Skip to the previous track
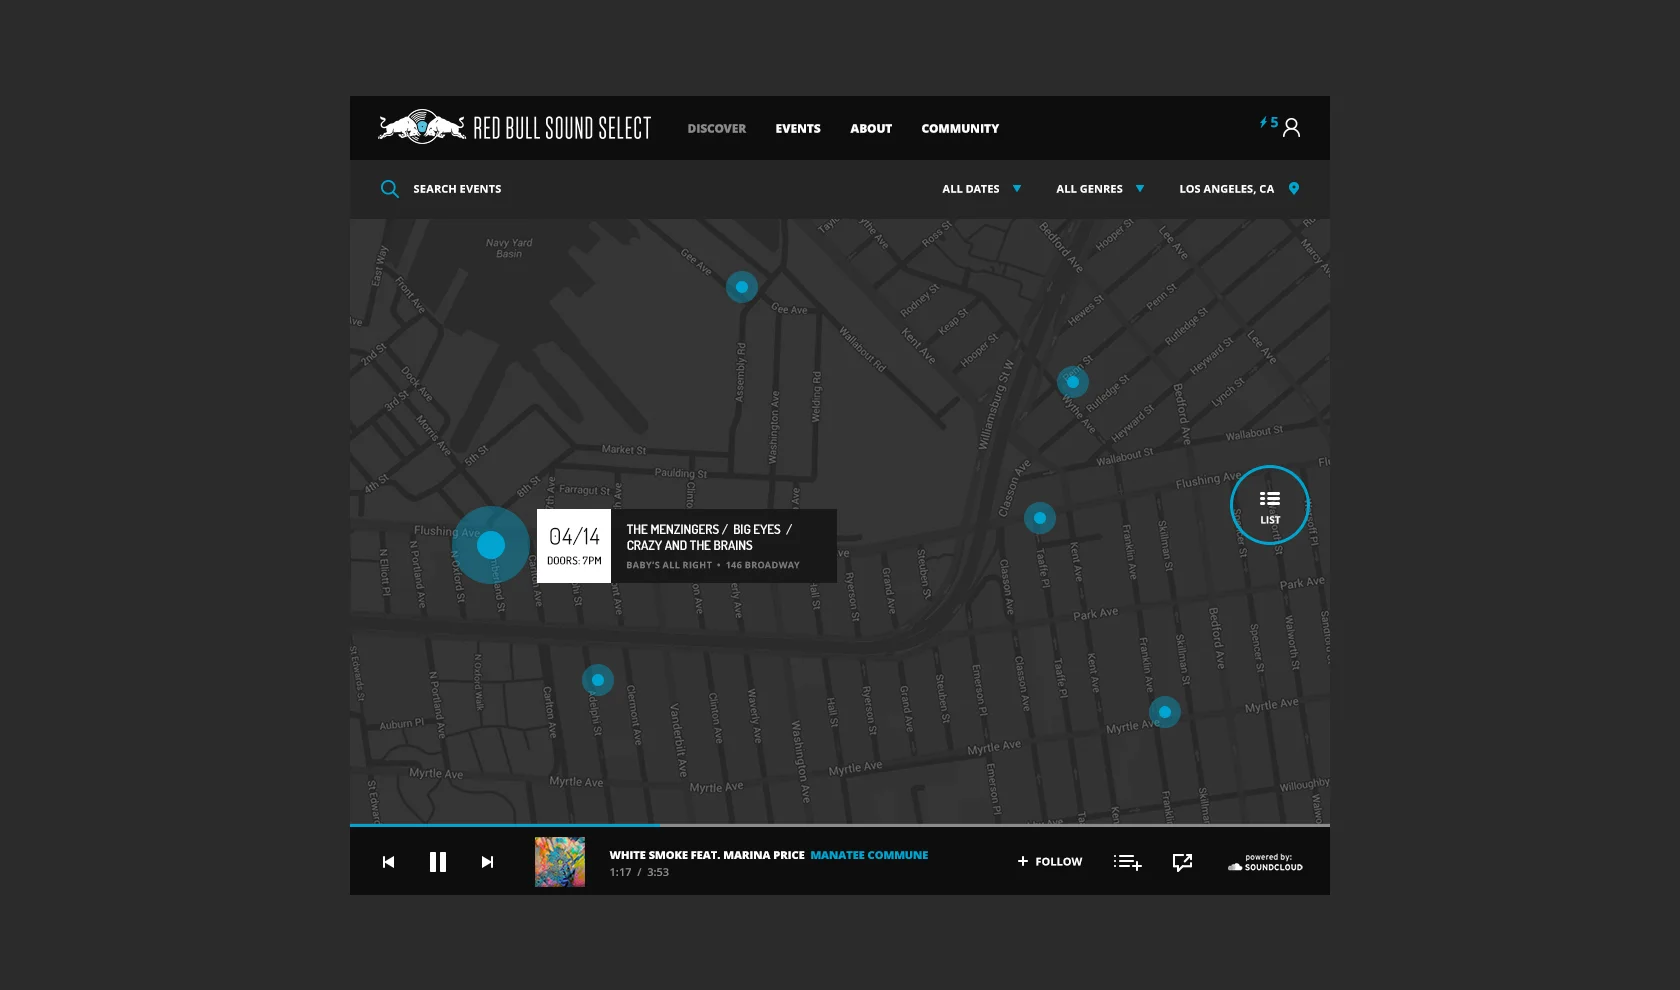This screenshot has height=990, width=1680. click(x=389, y=862)
